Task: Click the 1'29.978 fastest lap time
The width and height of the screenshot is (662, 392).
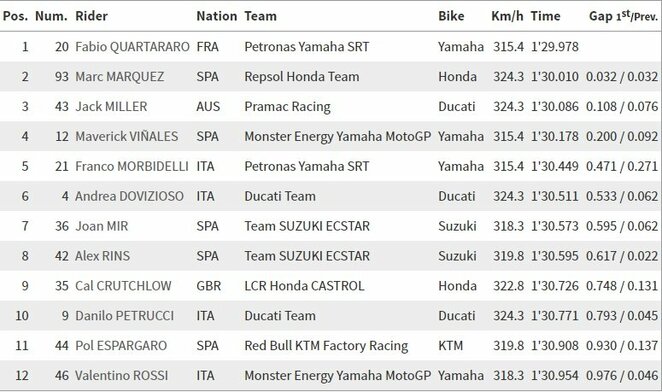Action: tap(555, 46)
